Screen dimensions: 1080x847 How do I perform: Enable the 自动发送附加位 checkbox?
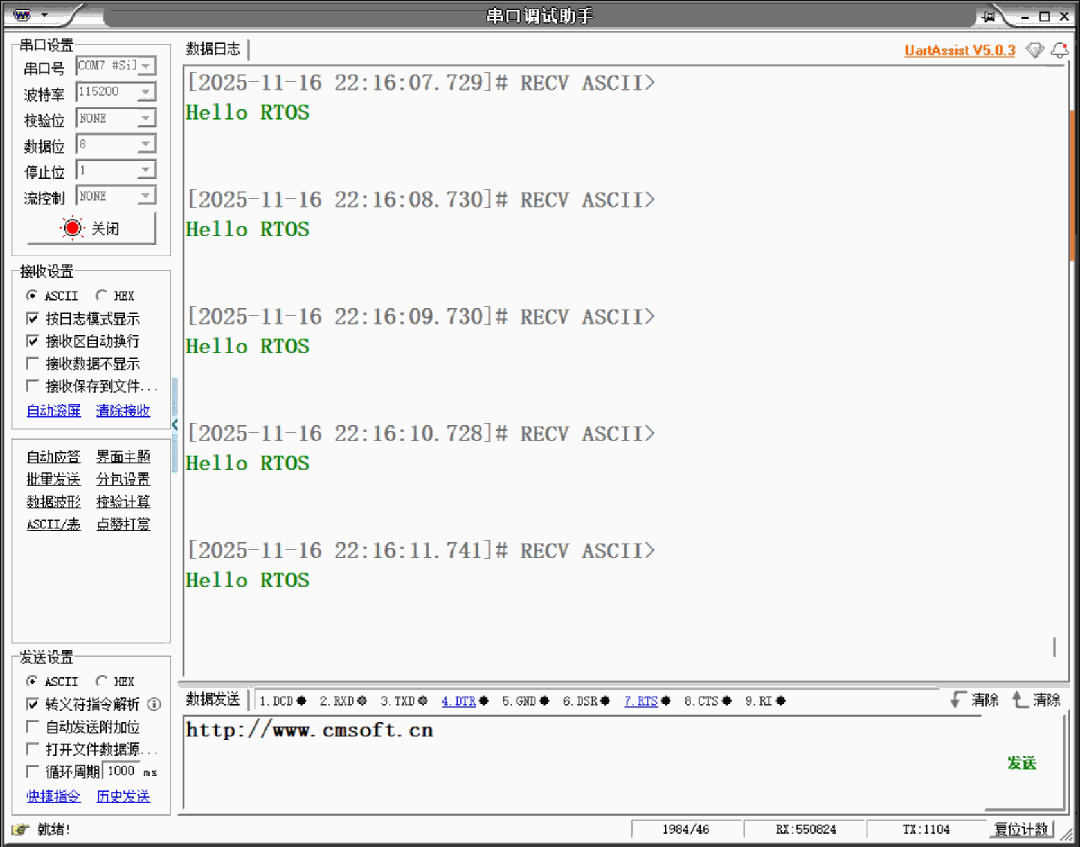tap(32, 726)
